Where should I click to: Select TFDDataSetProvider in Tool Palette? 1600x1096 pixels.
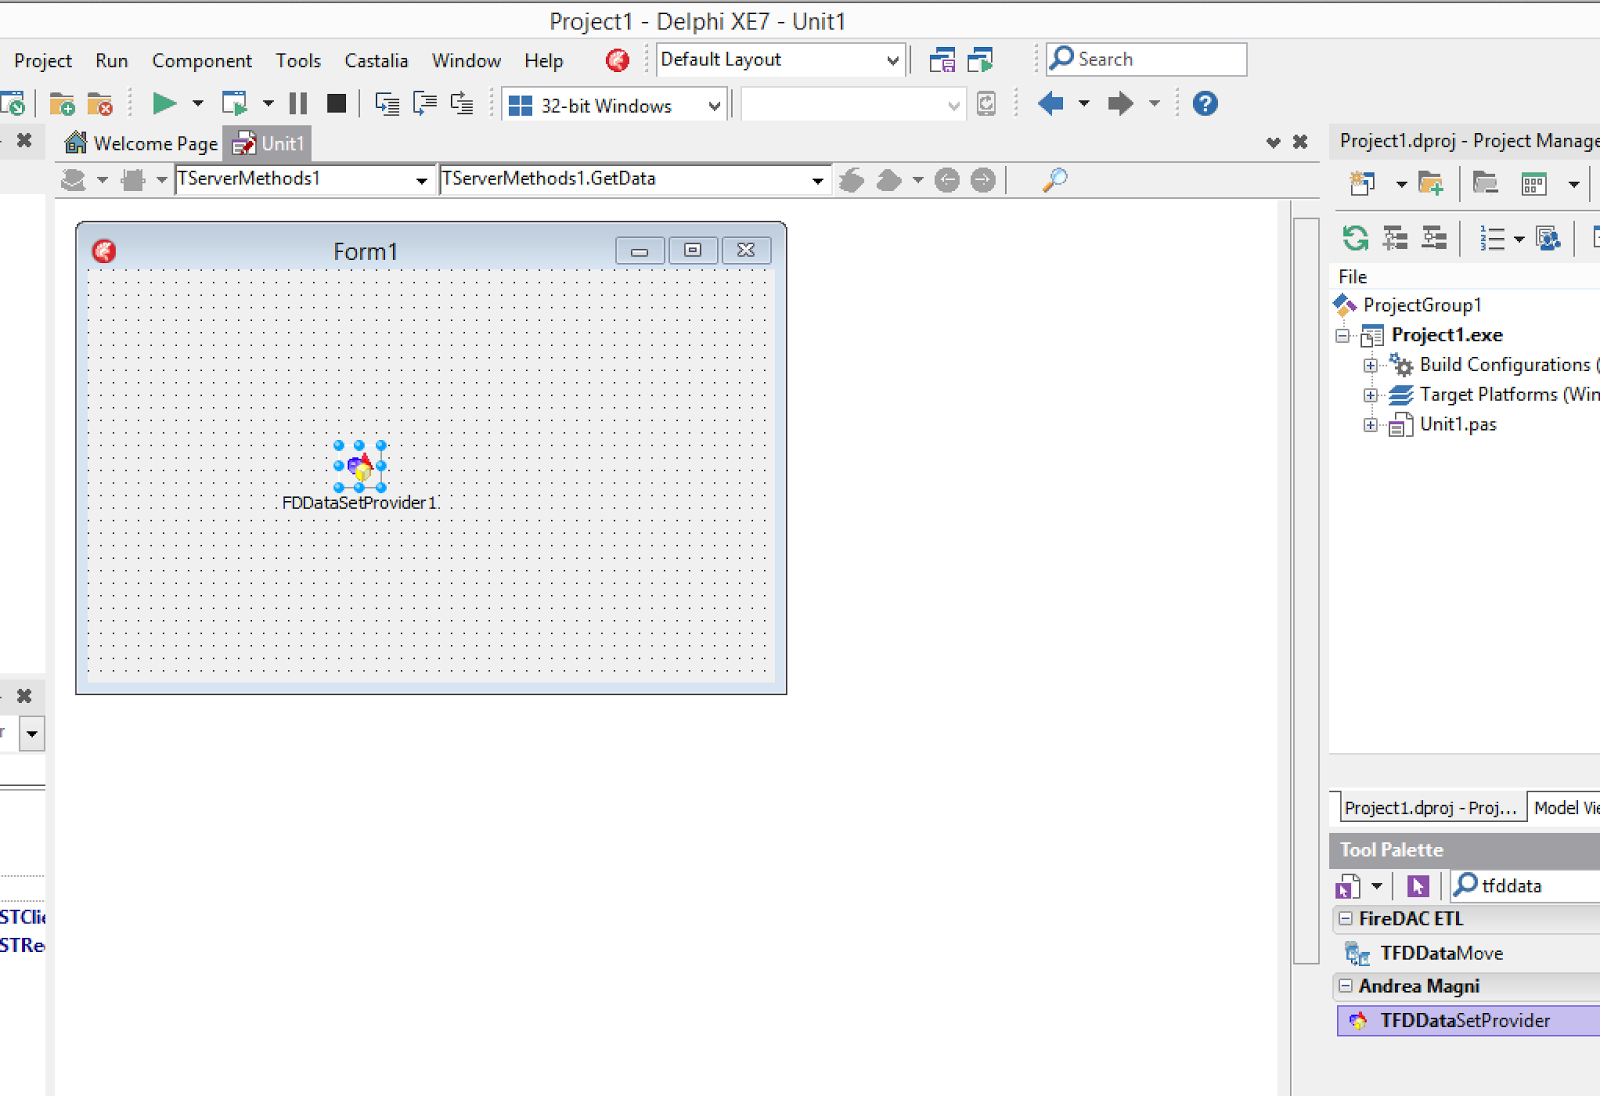click(x=1468, y=1021)
